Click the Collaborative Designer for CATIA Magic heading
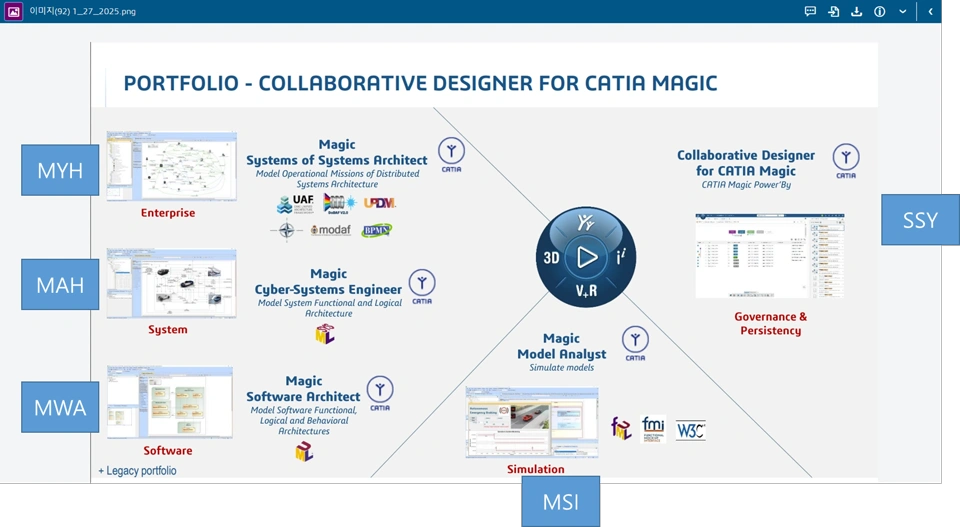 coord(746,163)
